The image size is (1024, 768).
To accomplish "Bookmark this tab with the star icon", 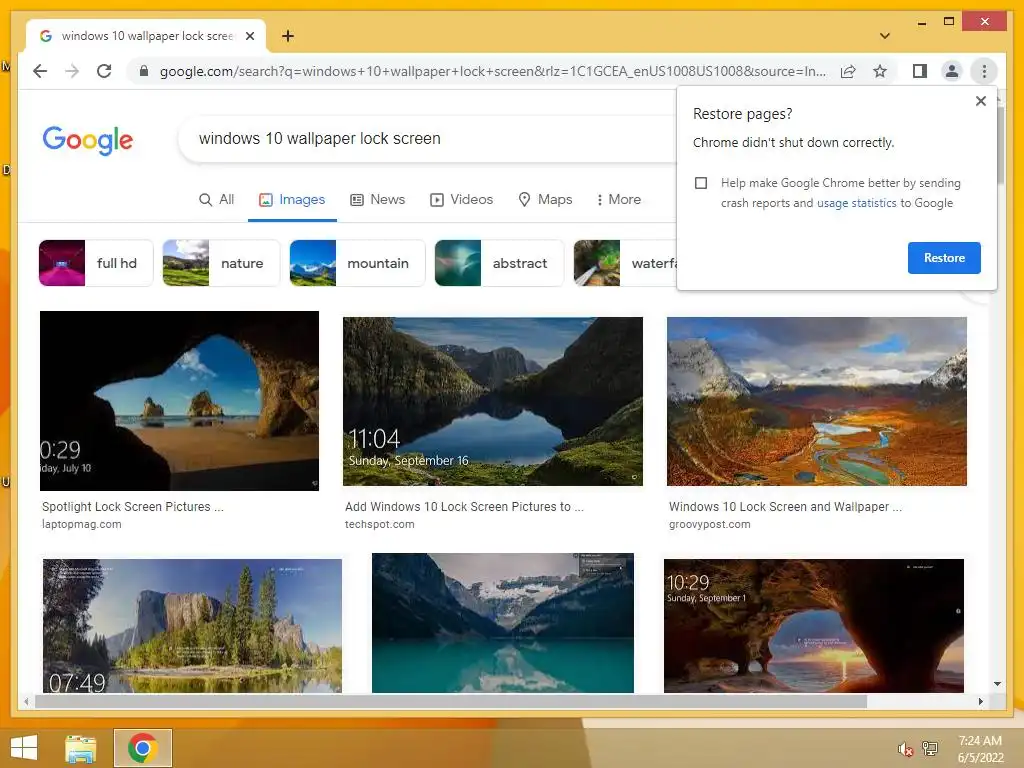I will [880, 71].
